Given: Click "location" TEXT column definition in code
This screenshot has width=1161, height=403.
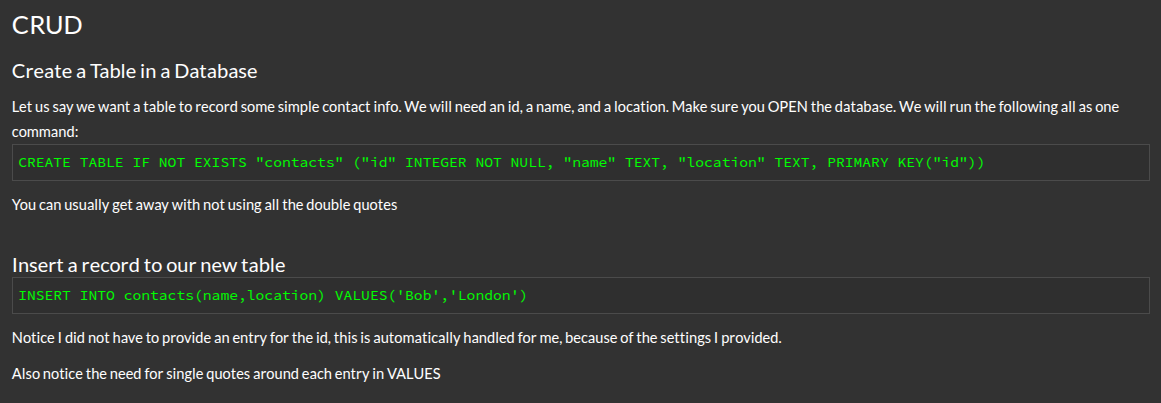Looking at the screenshot, I should tap(743, 162).
